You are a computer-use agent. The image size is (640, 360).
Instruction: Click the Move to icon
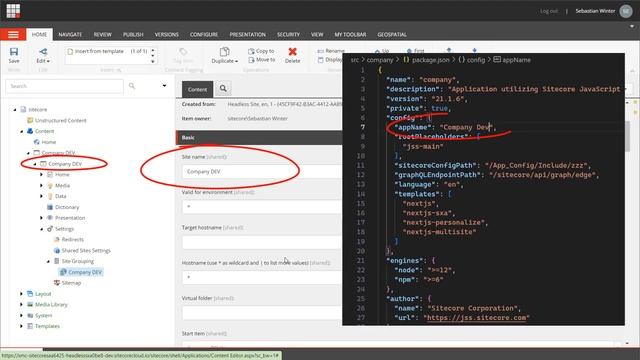point(251,60)
